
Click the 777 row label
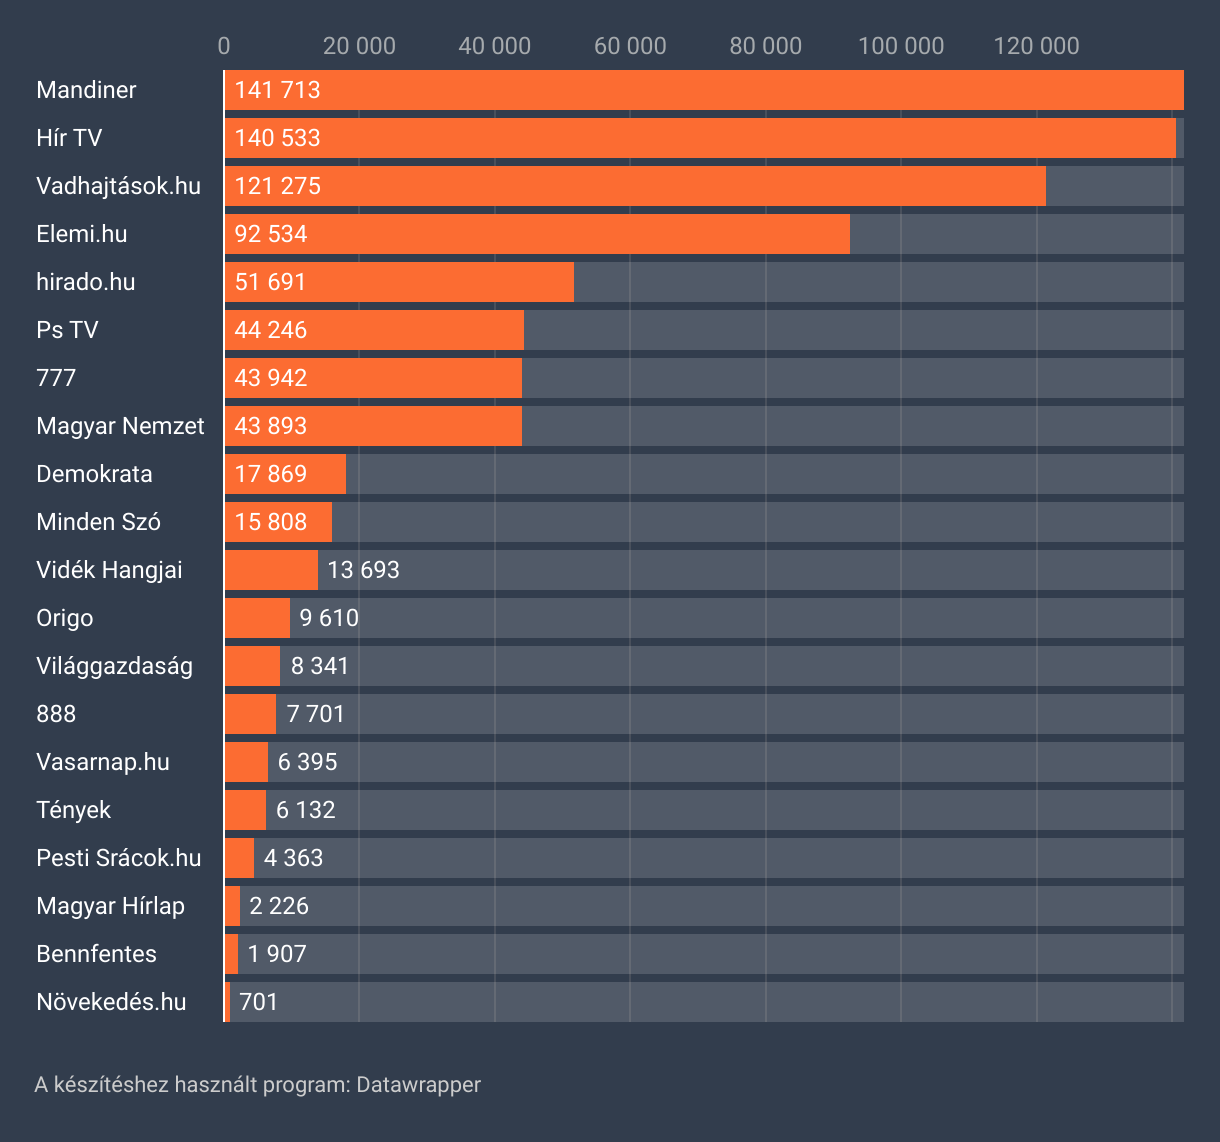(x=56, y=378)
